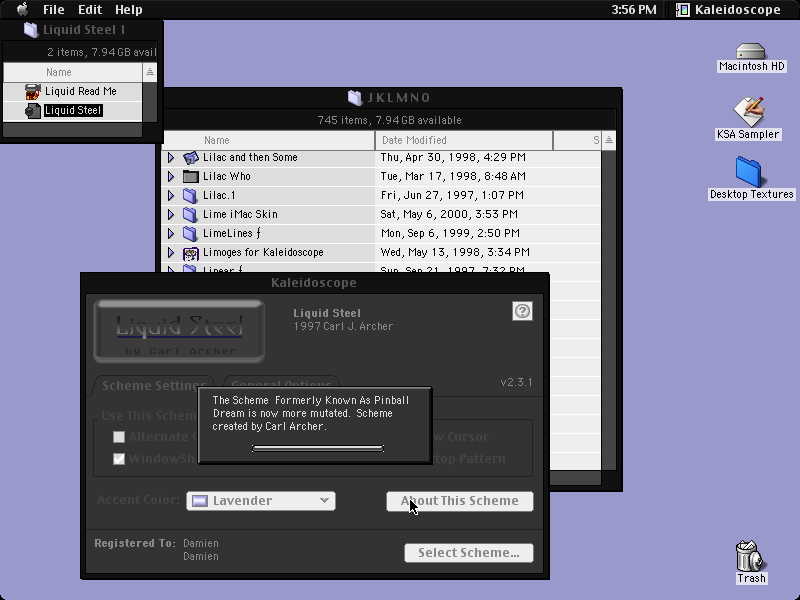Click the Select Scheme button

click(x=469, y=553)
